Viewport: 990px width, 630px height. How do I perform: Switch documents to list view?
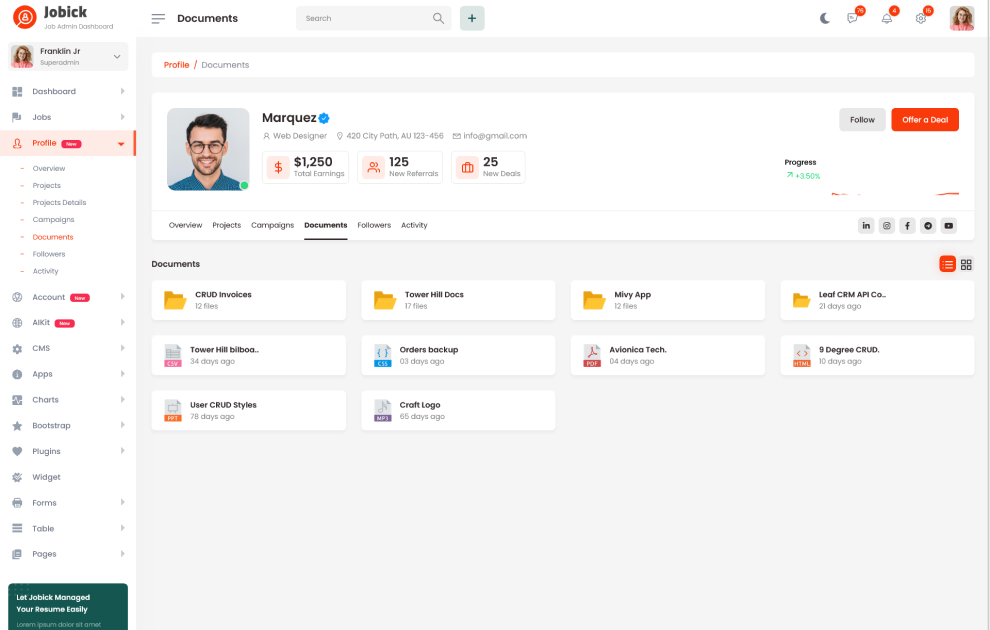click(947, 264)
